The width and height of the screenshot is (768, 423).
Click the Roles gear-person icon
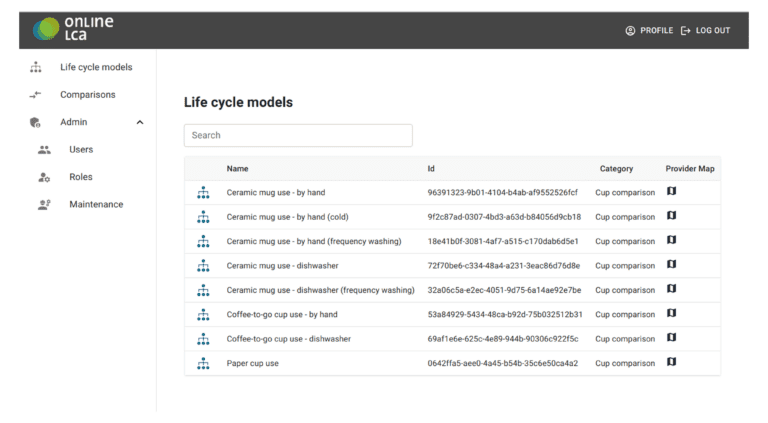[x=44, y=177]
